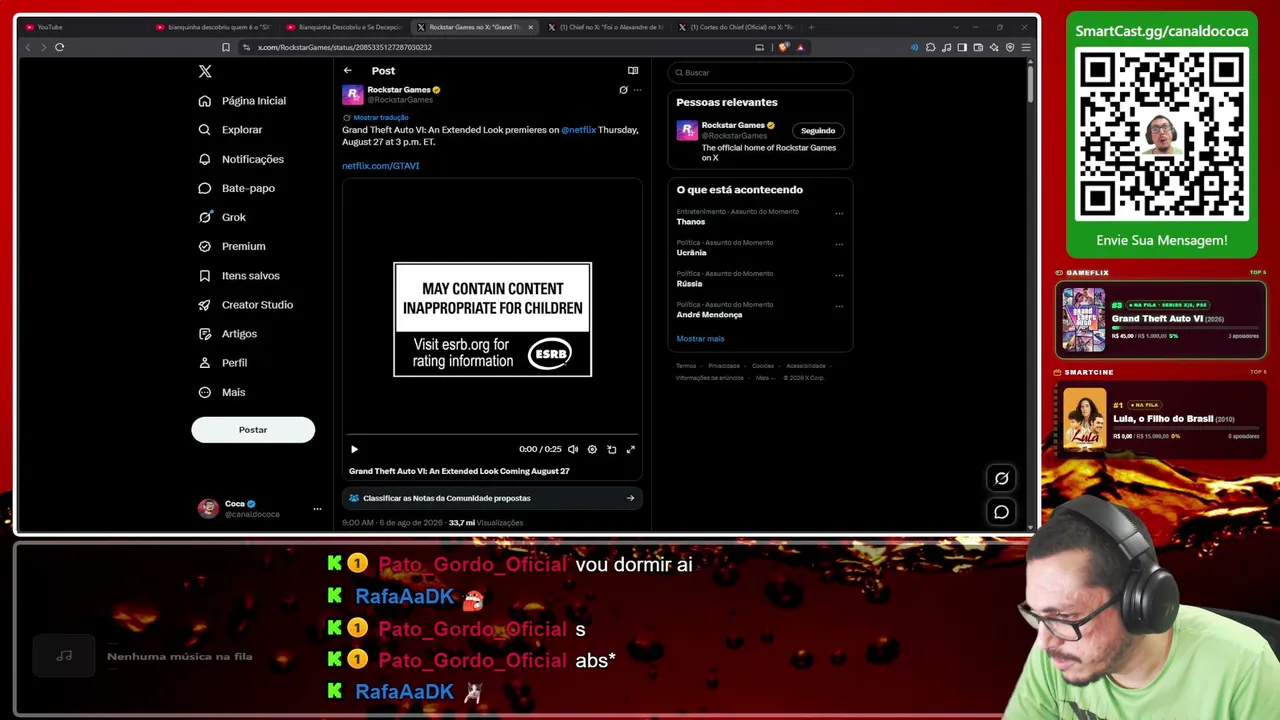
Task: Go back using the Post arrow
Action: 347,71
